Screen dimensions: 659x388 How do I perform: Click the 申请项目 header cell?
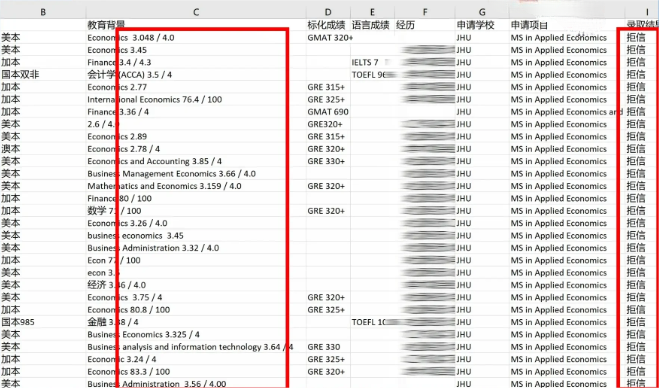[567, 25]
